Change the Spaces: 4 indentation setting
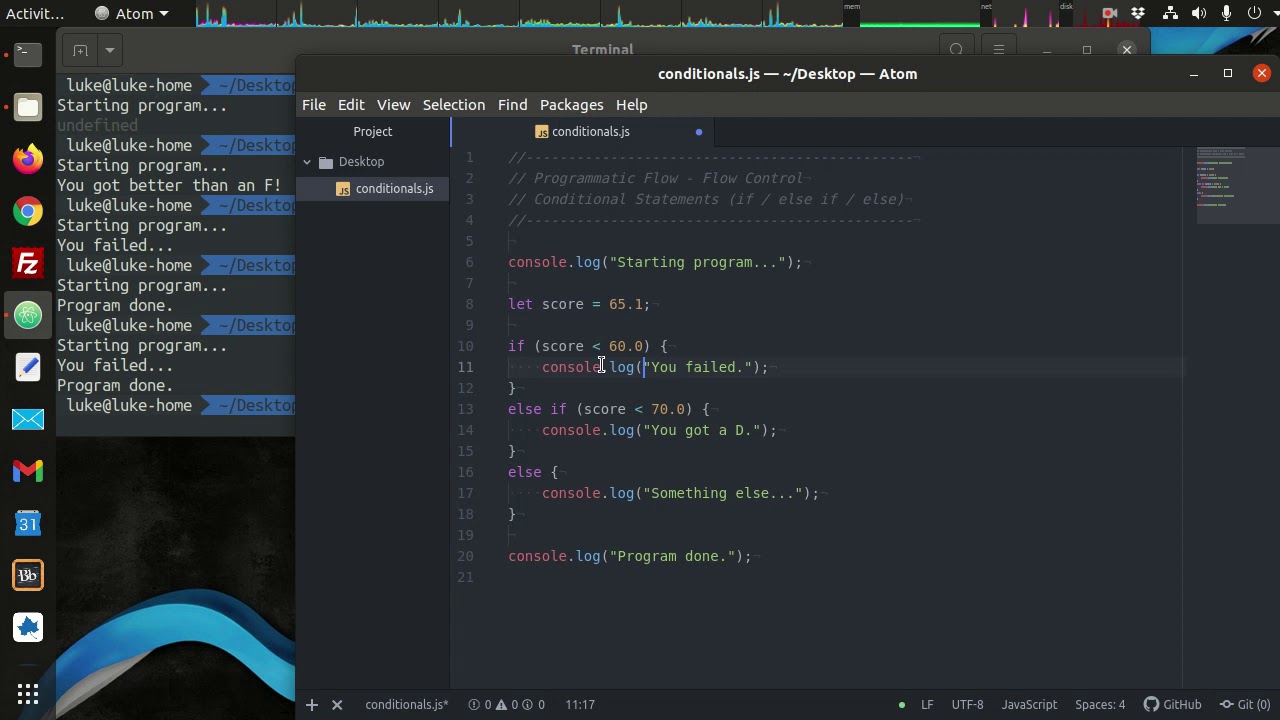 coord(1100,705)
